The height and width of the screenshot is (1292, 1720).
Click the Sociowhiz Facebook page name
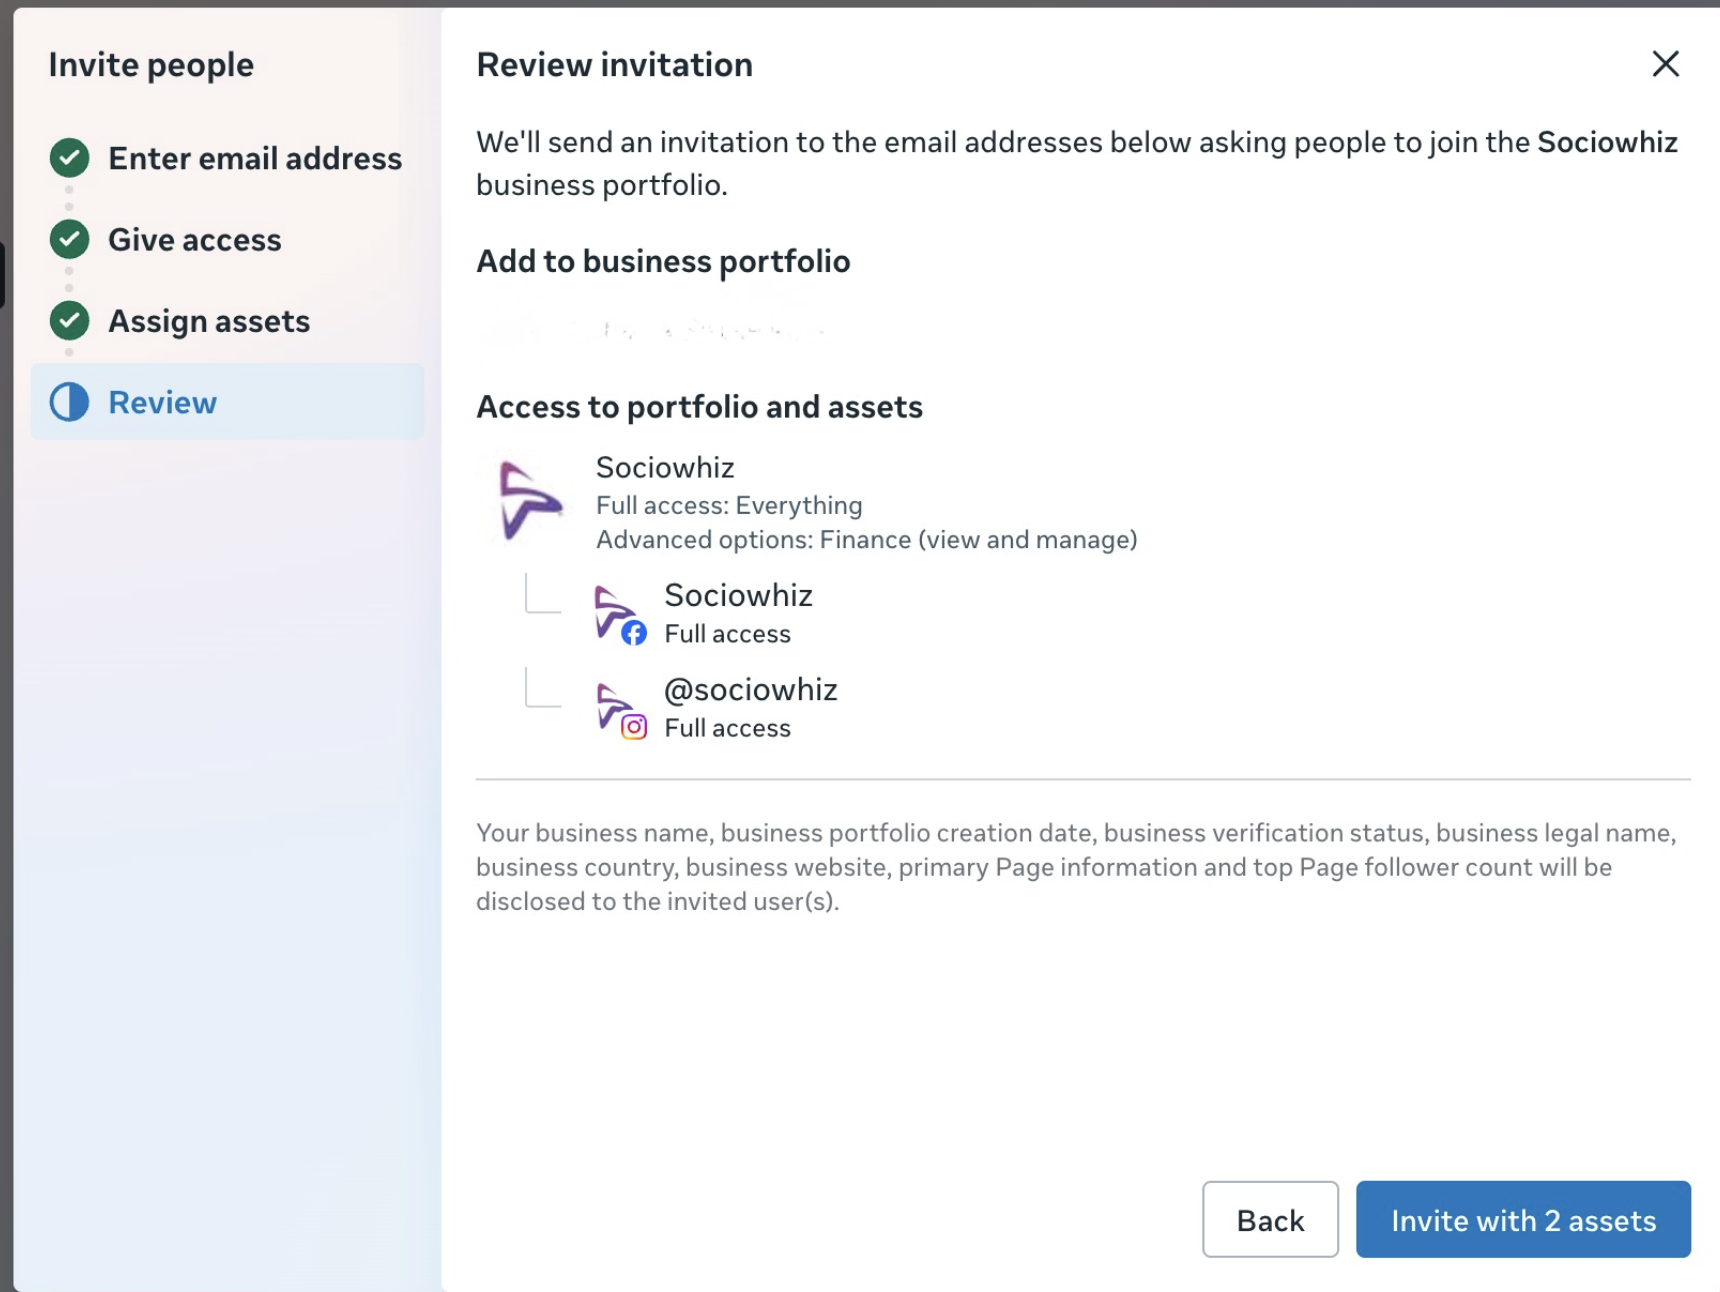coord(738,595)
